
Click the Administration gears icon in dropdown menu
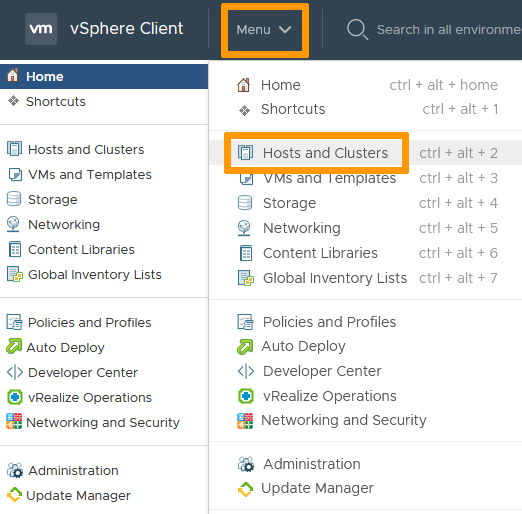point(246,464)
